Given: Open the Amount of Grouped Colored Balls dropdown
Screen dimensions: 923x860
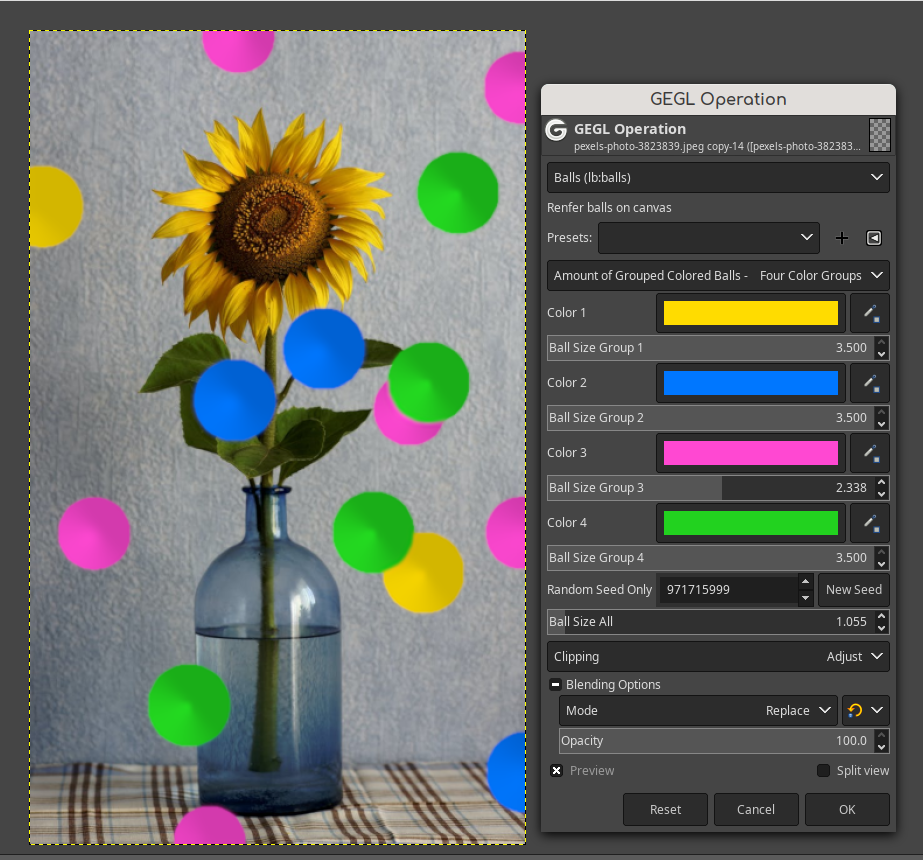Looking at the screenshot, I should point(718,275).
